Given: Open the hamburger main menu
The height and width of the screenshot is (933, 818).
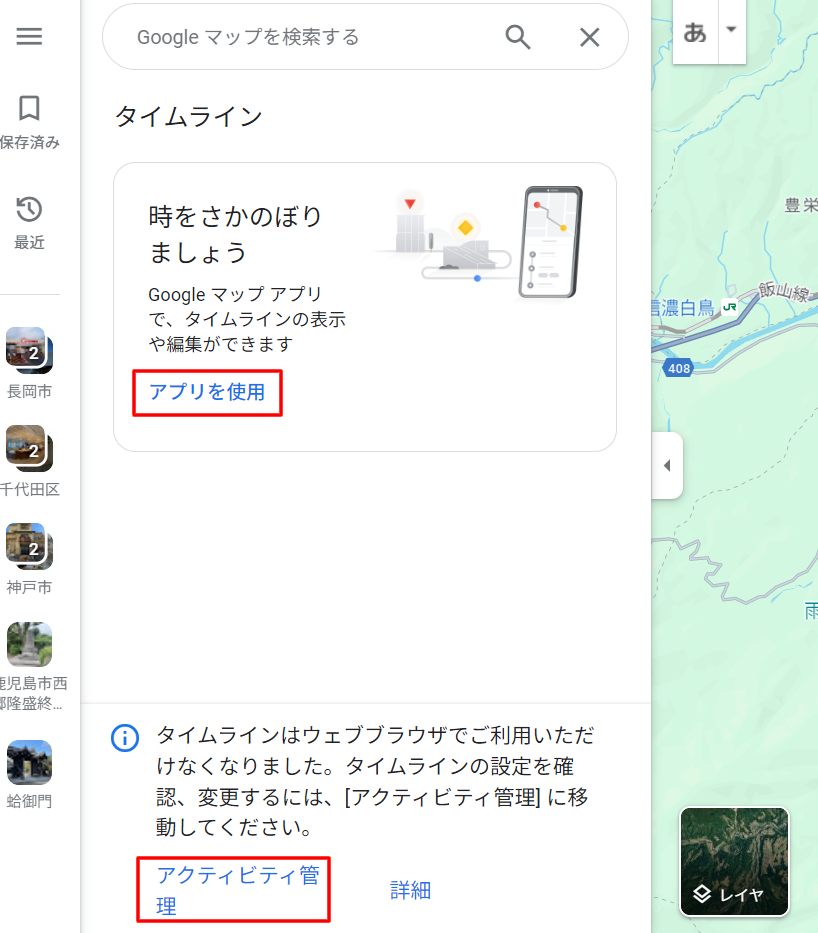Looking at the screenshot, I should [29, 37].
